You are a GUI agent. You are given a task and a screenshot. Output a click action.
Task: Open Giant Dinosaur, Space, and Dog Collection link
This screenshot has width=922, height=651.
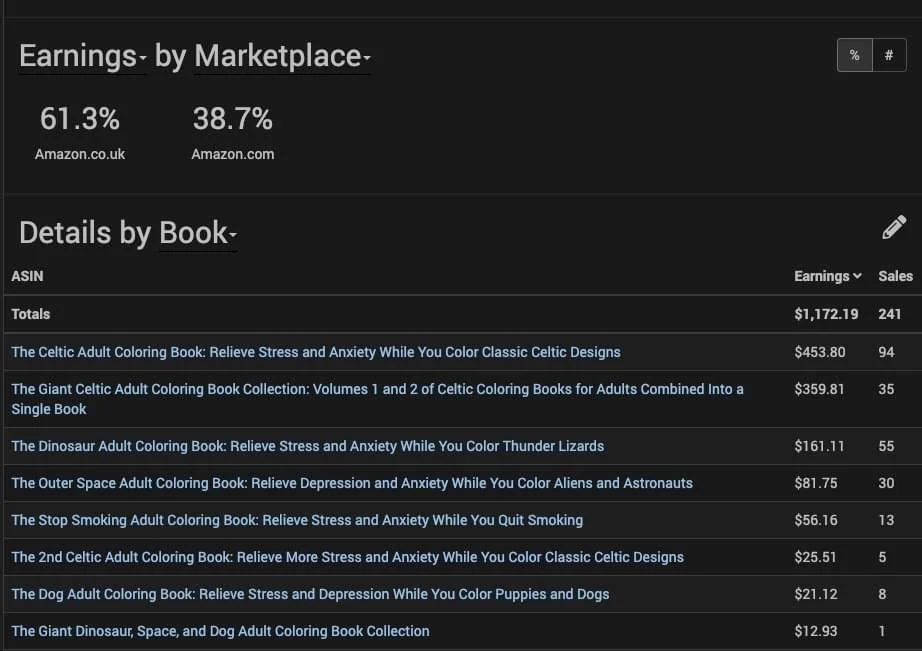point(220,631)
